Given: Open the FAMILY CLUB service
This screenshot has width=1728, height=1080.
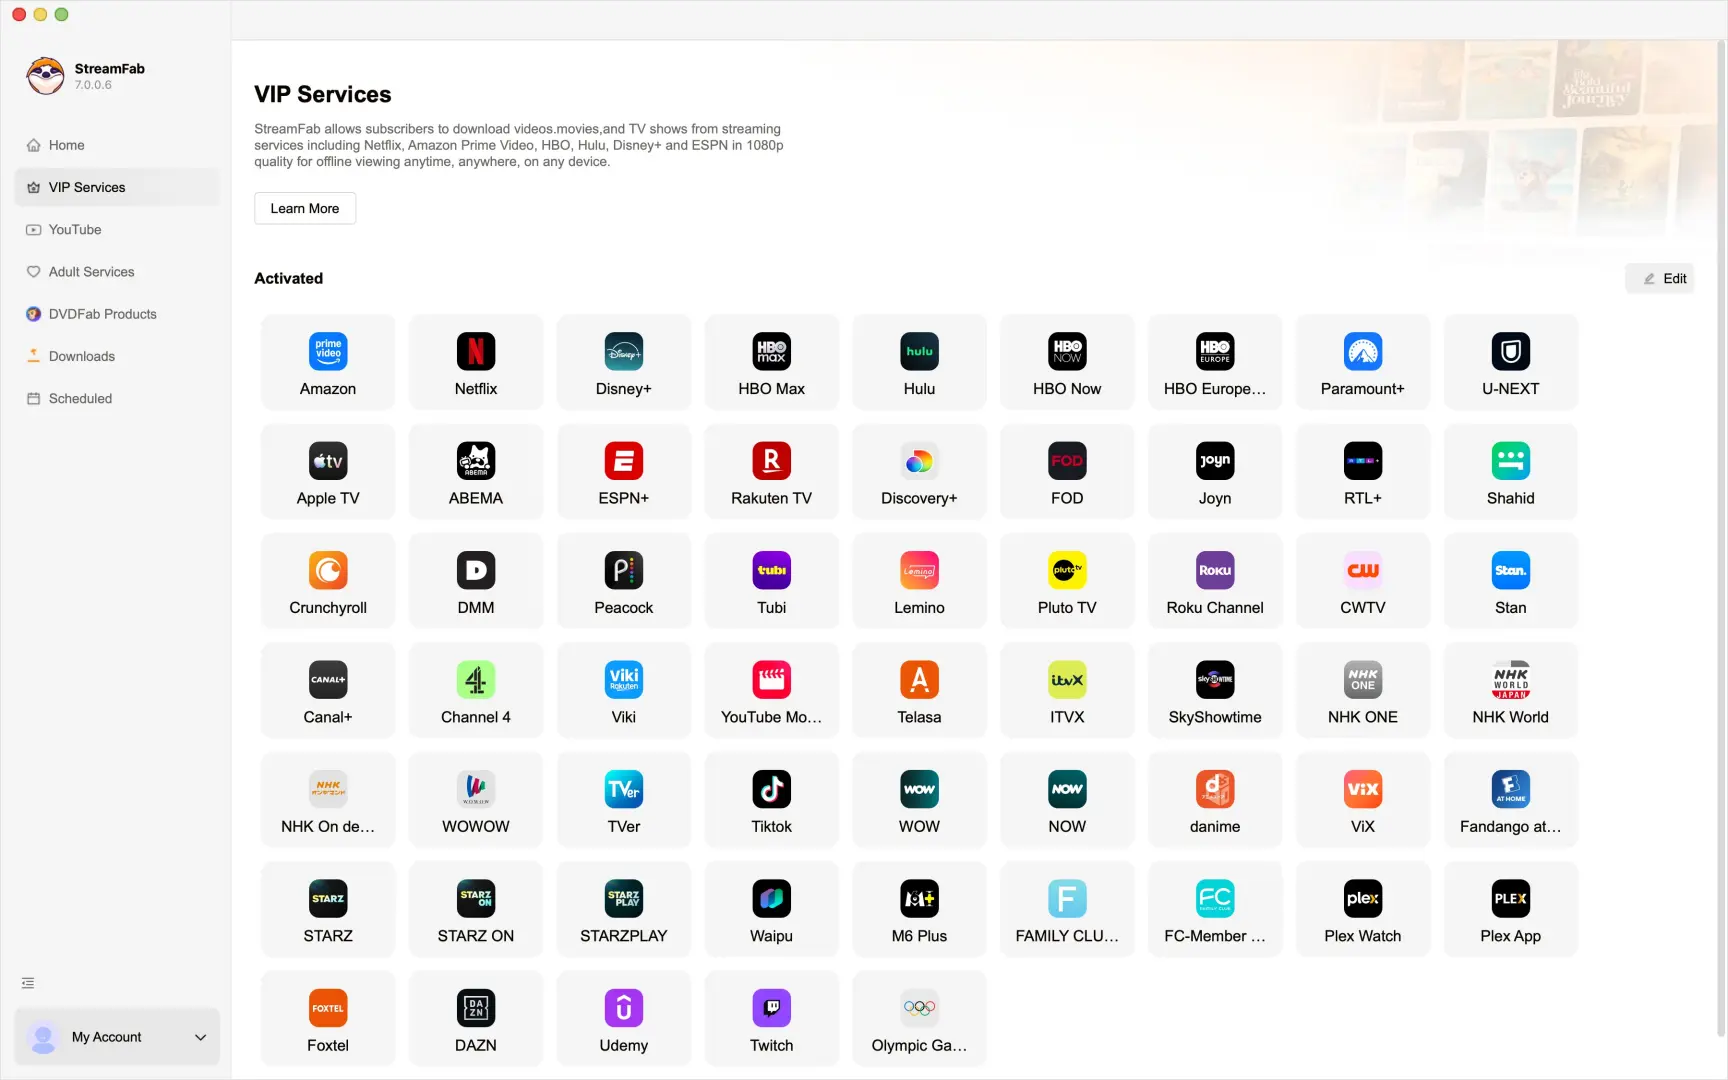Looking at the screenshot, I should [x=1067, y=910].
